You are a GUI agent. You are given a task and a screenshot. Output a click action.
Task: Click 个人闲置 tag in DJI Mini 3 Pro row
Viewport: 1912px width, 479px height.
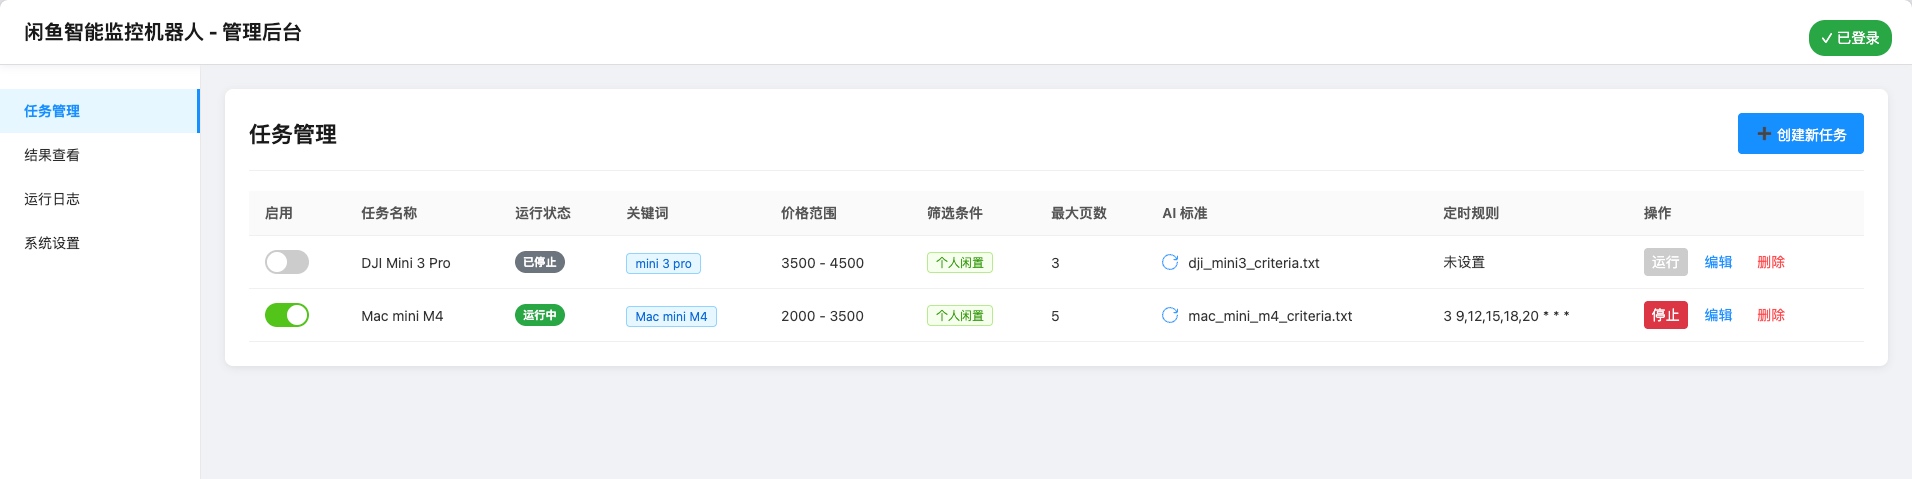coord(960,263)
